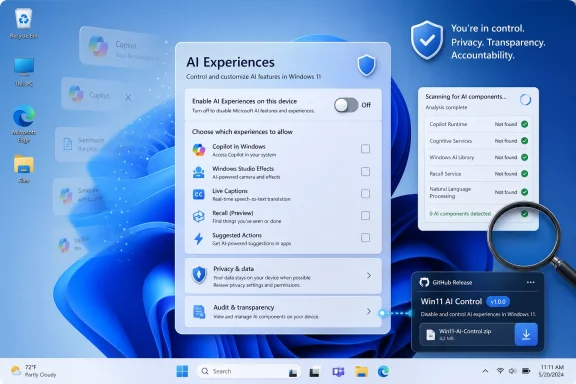Click the Copilot Runtime row label
576x384 pixels.
[448, 124]
